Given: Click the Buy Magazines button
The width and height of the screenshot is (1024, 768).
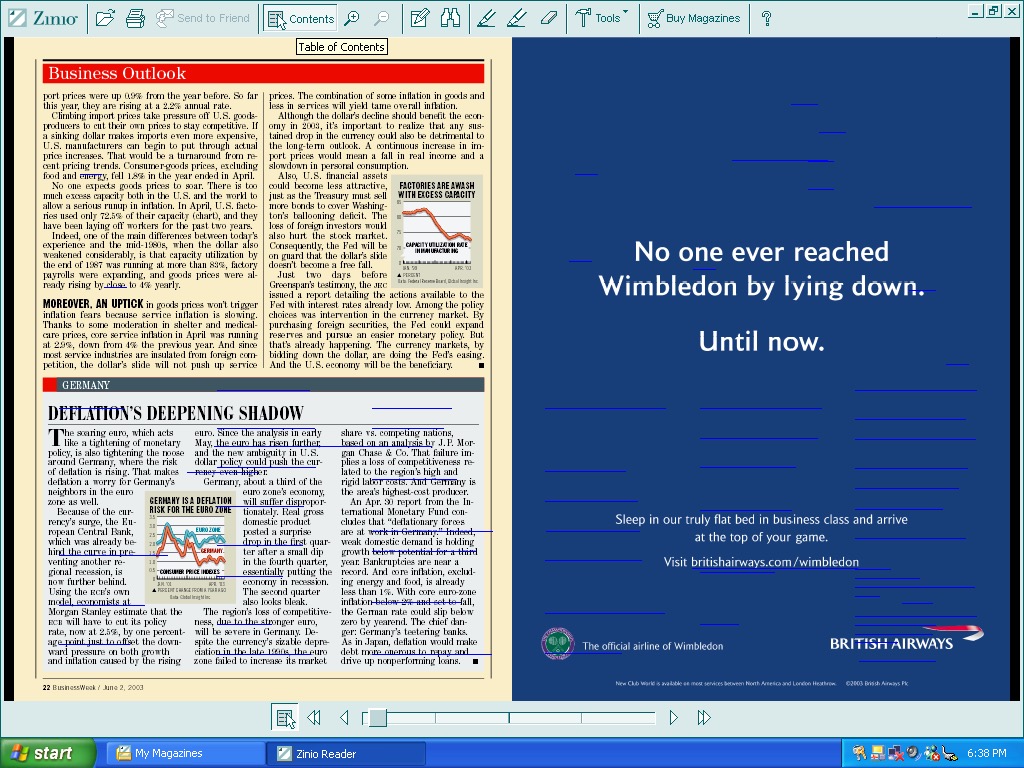Looking at the screenshot, I should coord(693,18).
